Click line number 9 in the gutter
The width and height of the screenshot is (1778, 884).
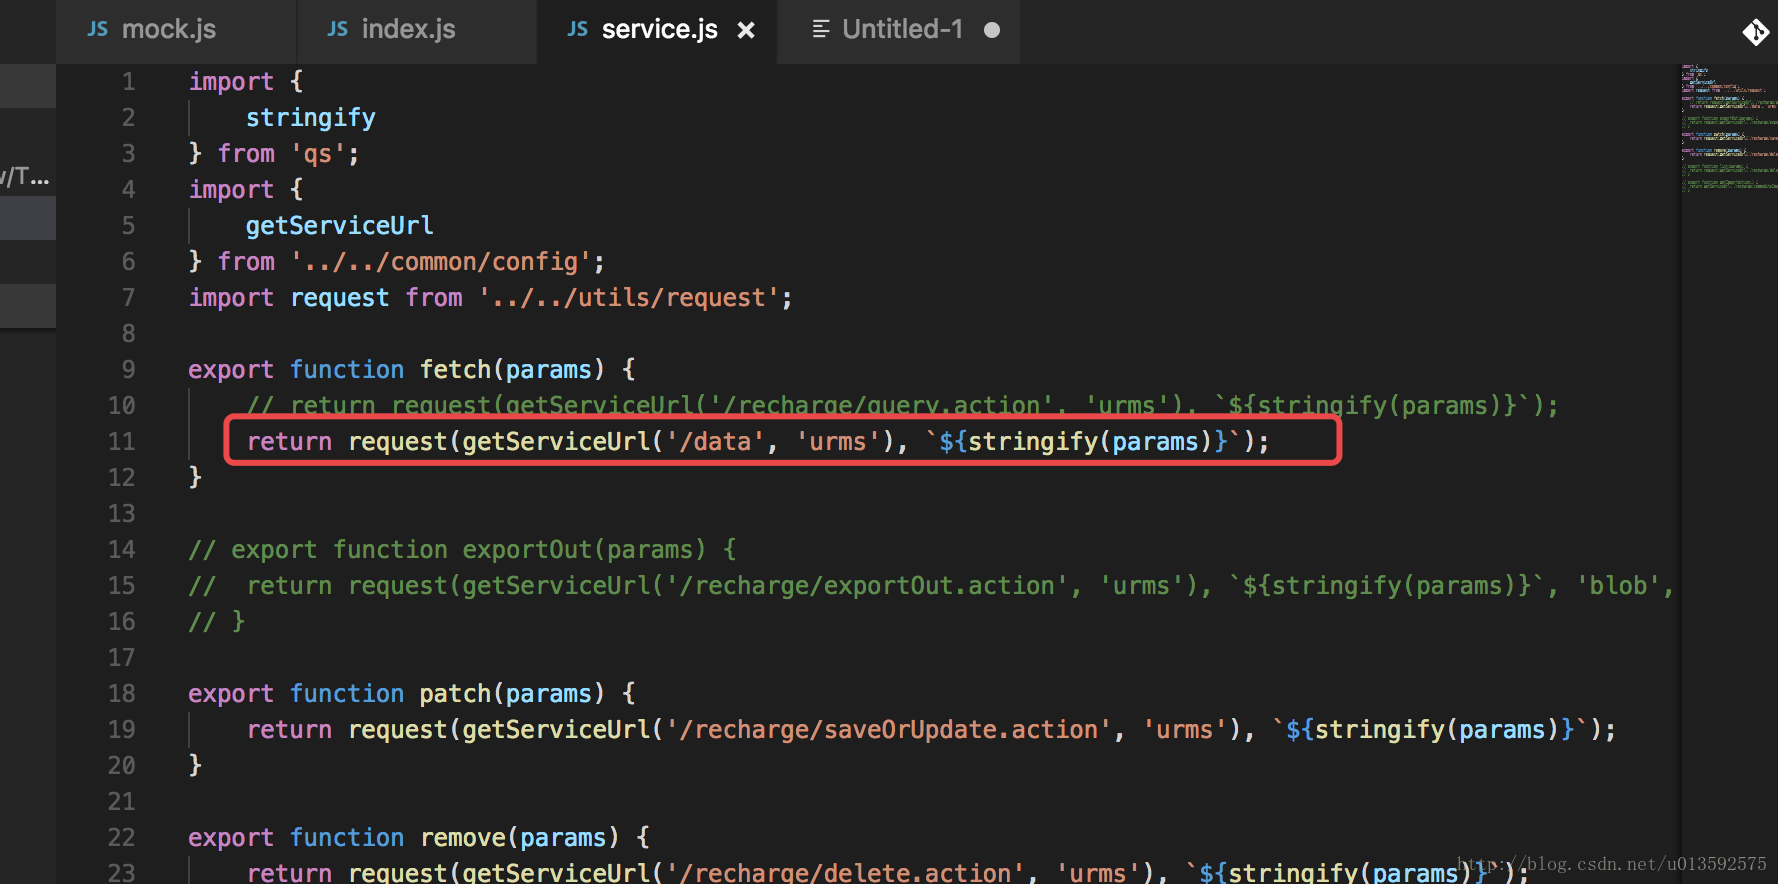[x=128, y=370]
